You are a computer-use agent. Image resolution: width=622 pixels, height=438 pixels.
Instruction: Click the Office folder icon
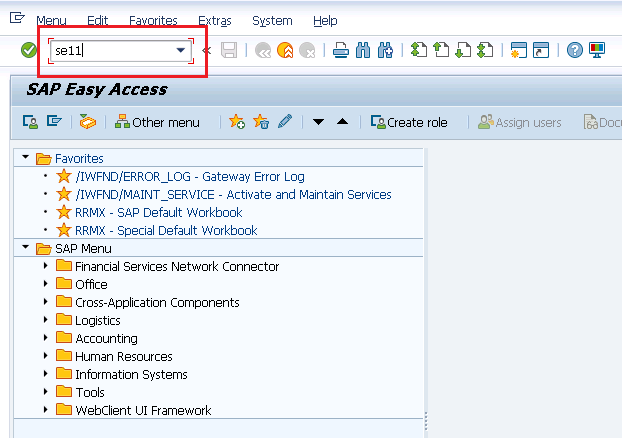64,283
